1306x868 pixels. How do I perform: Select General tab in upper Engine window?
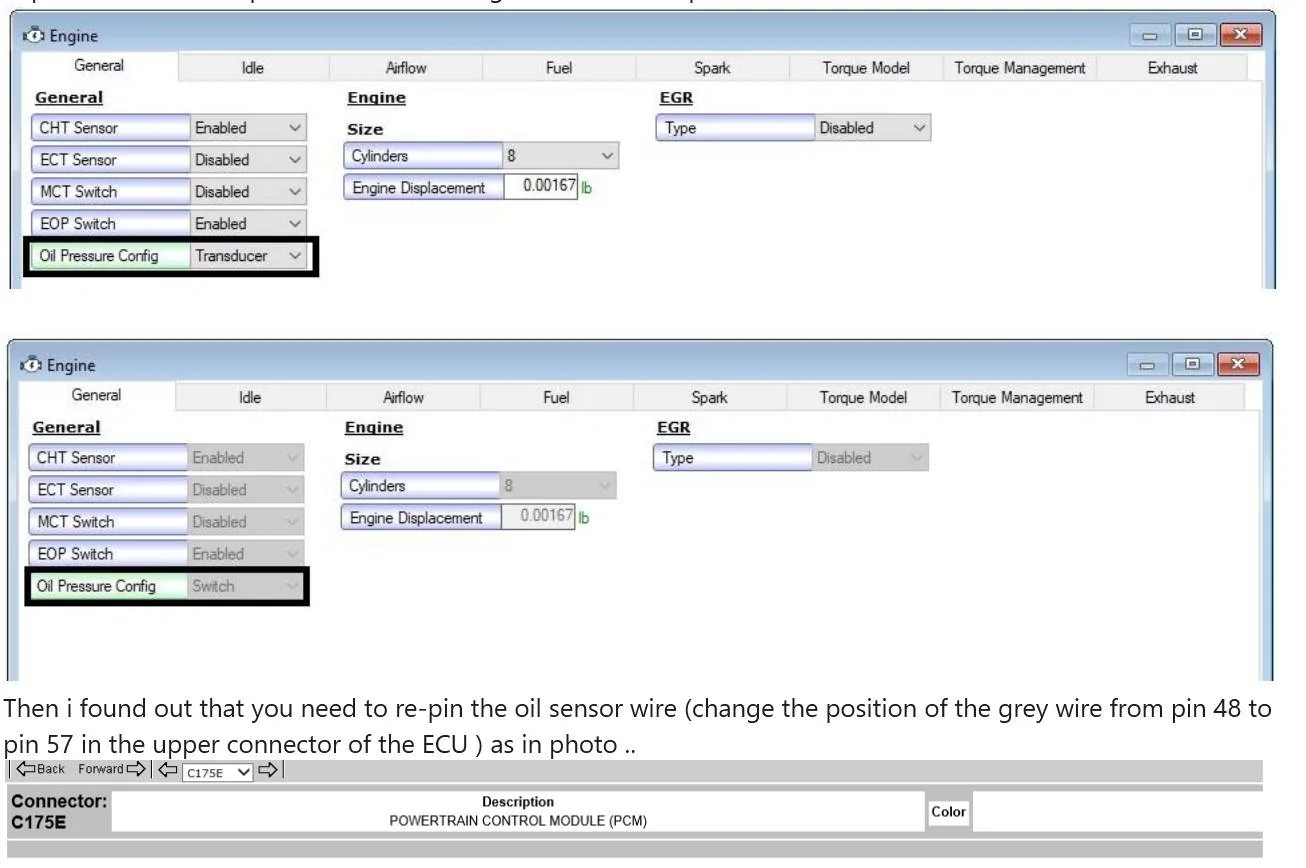[x=99, y=66]
